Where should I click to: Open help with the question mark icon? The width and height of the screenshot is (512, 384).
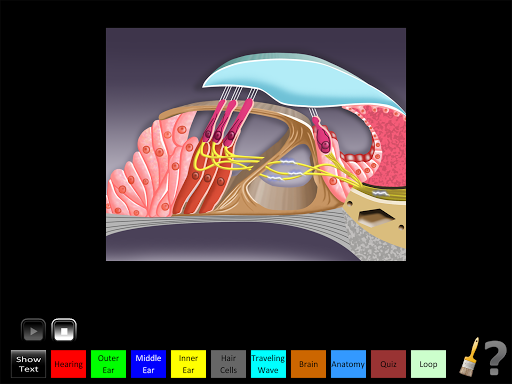pos(496,358)
